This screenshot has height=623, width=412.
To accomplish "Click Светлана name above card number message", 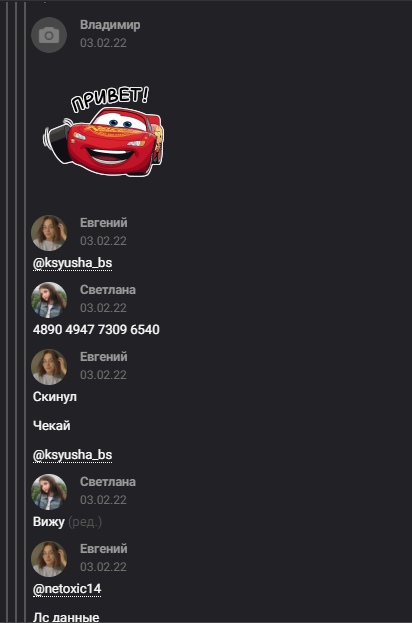I will tap(108, 290).
